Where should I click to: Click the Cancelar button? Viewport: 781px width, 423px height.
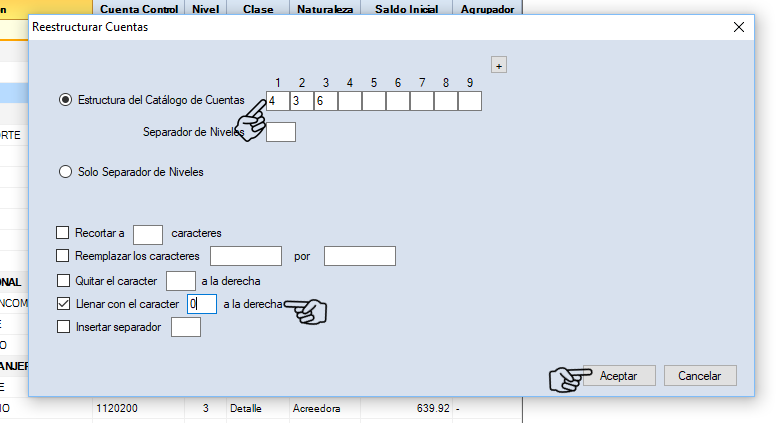coord(700,376)
